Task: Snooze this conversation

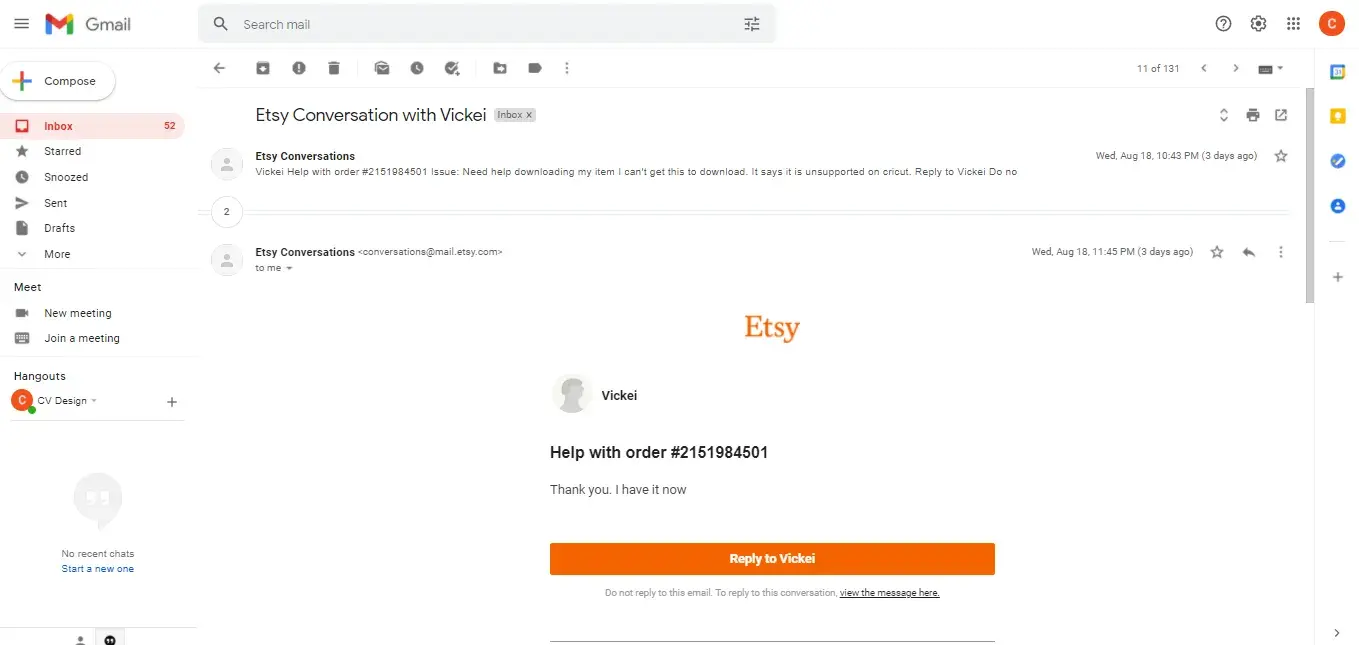Action: [417, 68]
